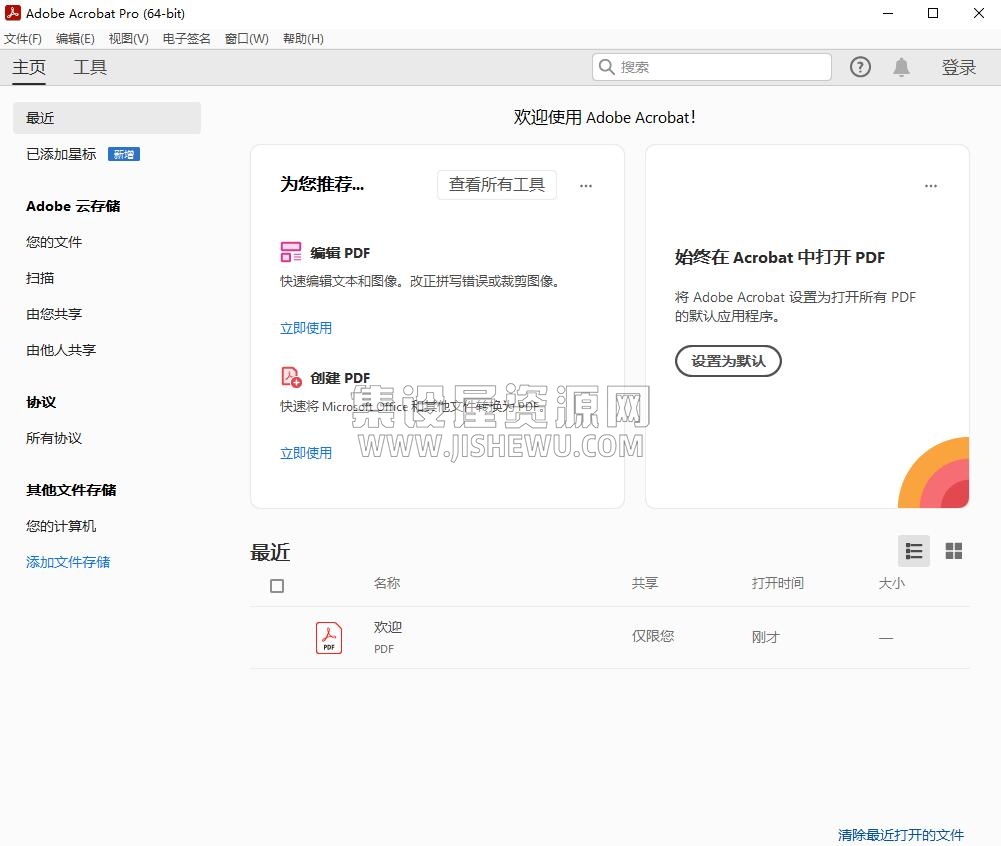Image resolution: width=1001 pixels, height=846 pixels.
Task: Open 所有协议 in the sidebar
Action: [x=54, y=438]
